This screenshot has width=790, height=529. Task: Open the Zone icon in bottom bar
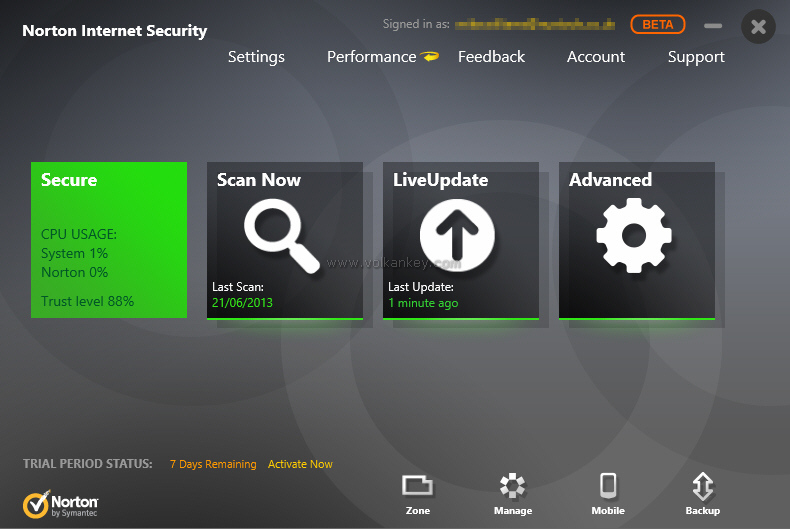(x=417, y=487)
